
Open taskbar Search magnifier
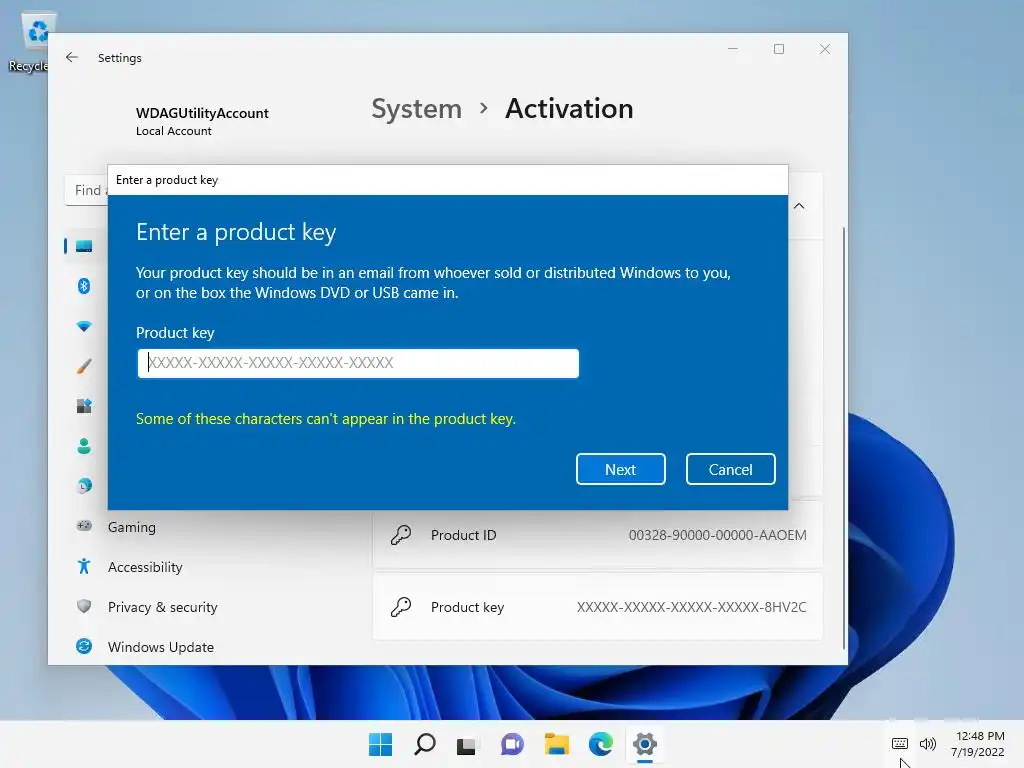(x=424, y=744)
